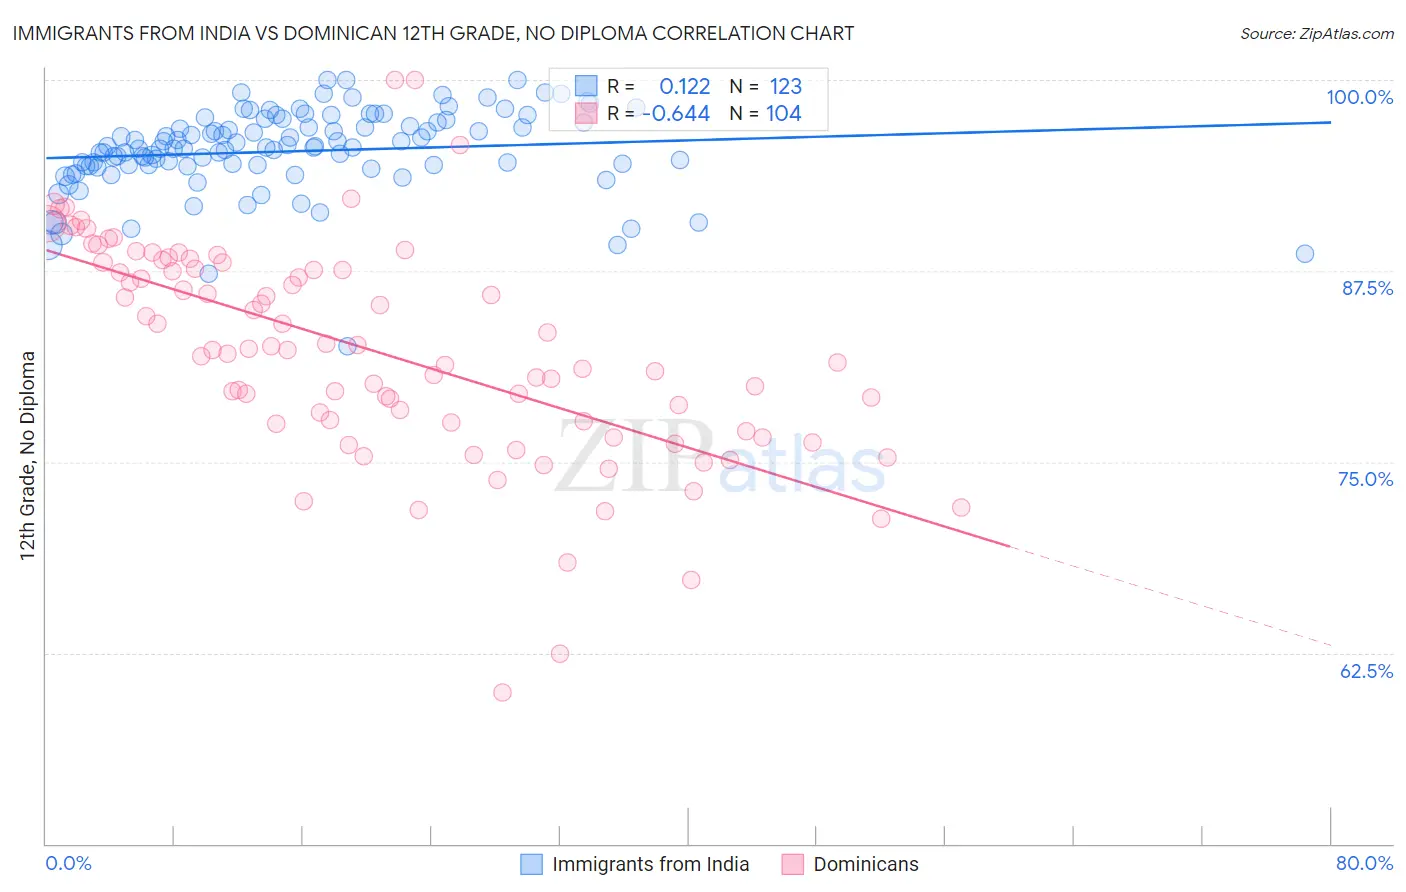Click the blue Immigrants from India legend swatch
This screenshot has width=1406, height=892.
[x=532, y=864]
